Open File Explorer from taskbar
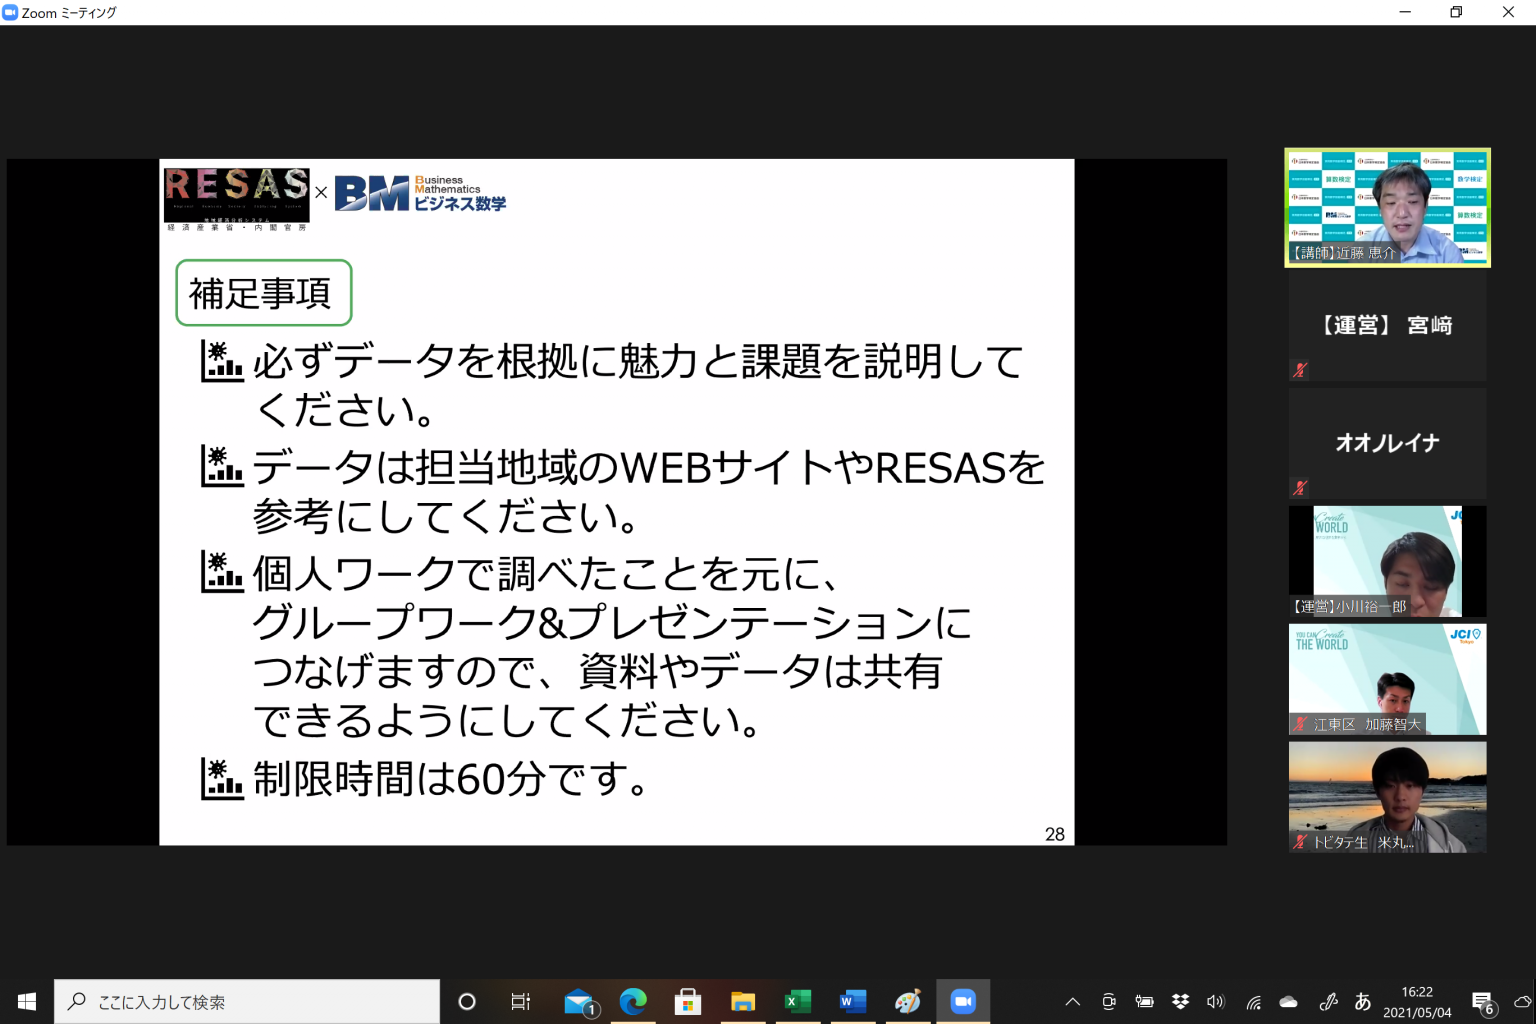 click(743, 1001)
